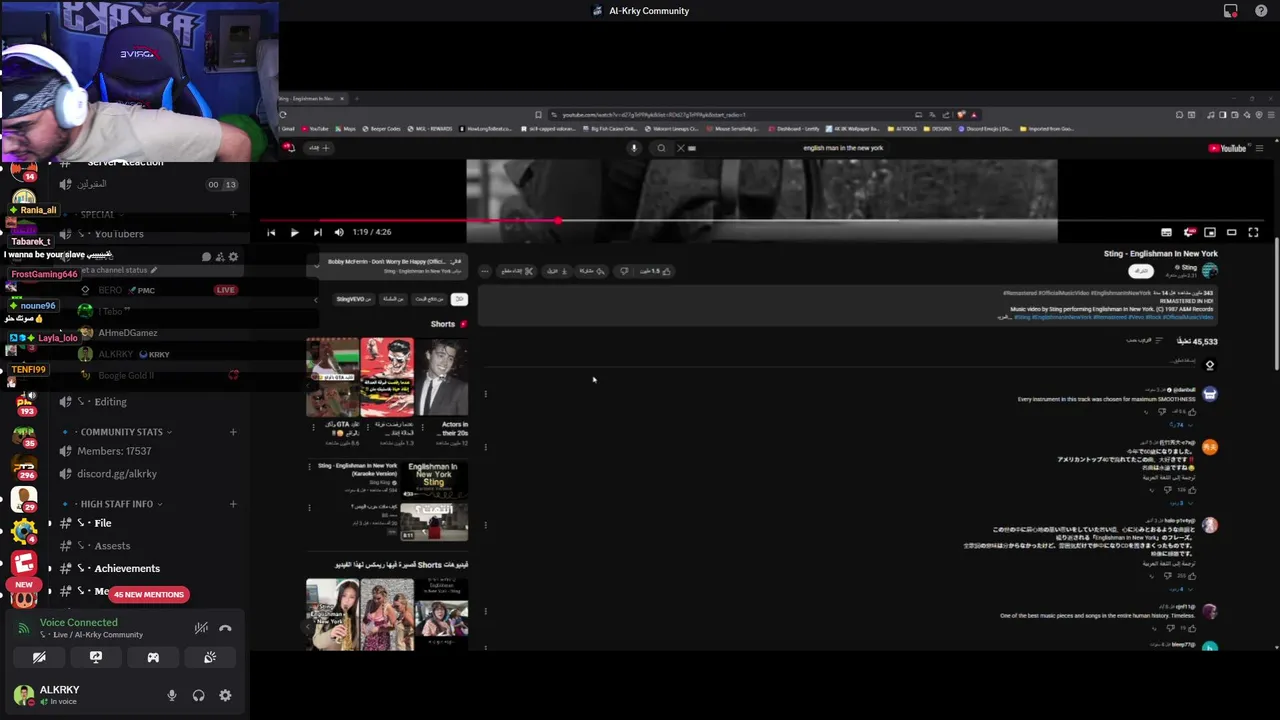Collapse the SPECIAL category
Viewport: 1280px width, 720px height.
pos(97,214)
